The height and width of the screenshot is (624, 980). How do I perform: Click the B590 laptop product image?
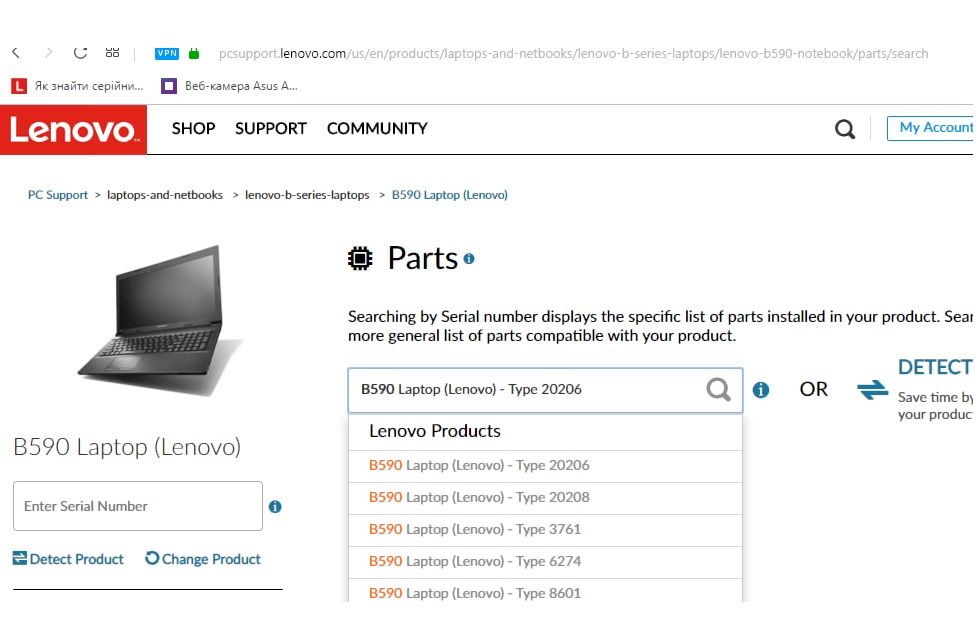(159, 320)
